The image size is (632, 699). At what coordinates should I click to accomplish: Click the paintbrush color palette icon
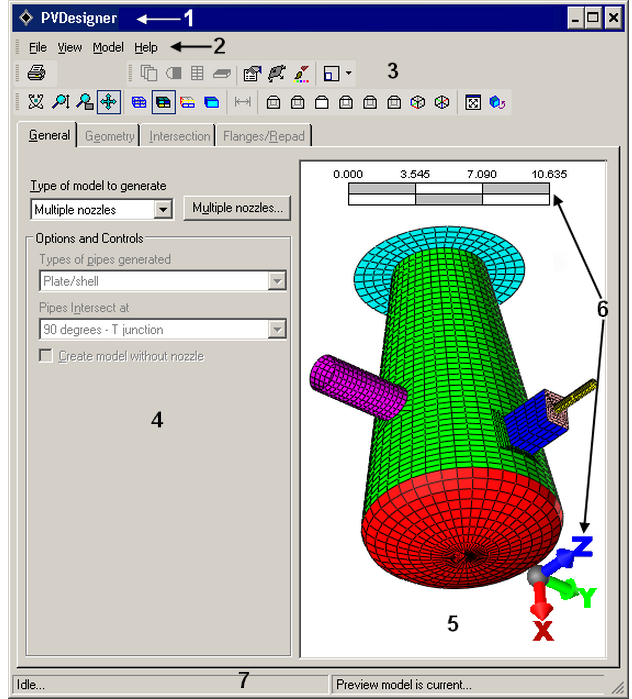click(x=302, y=74)
